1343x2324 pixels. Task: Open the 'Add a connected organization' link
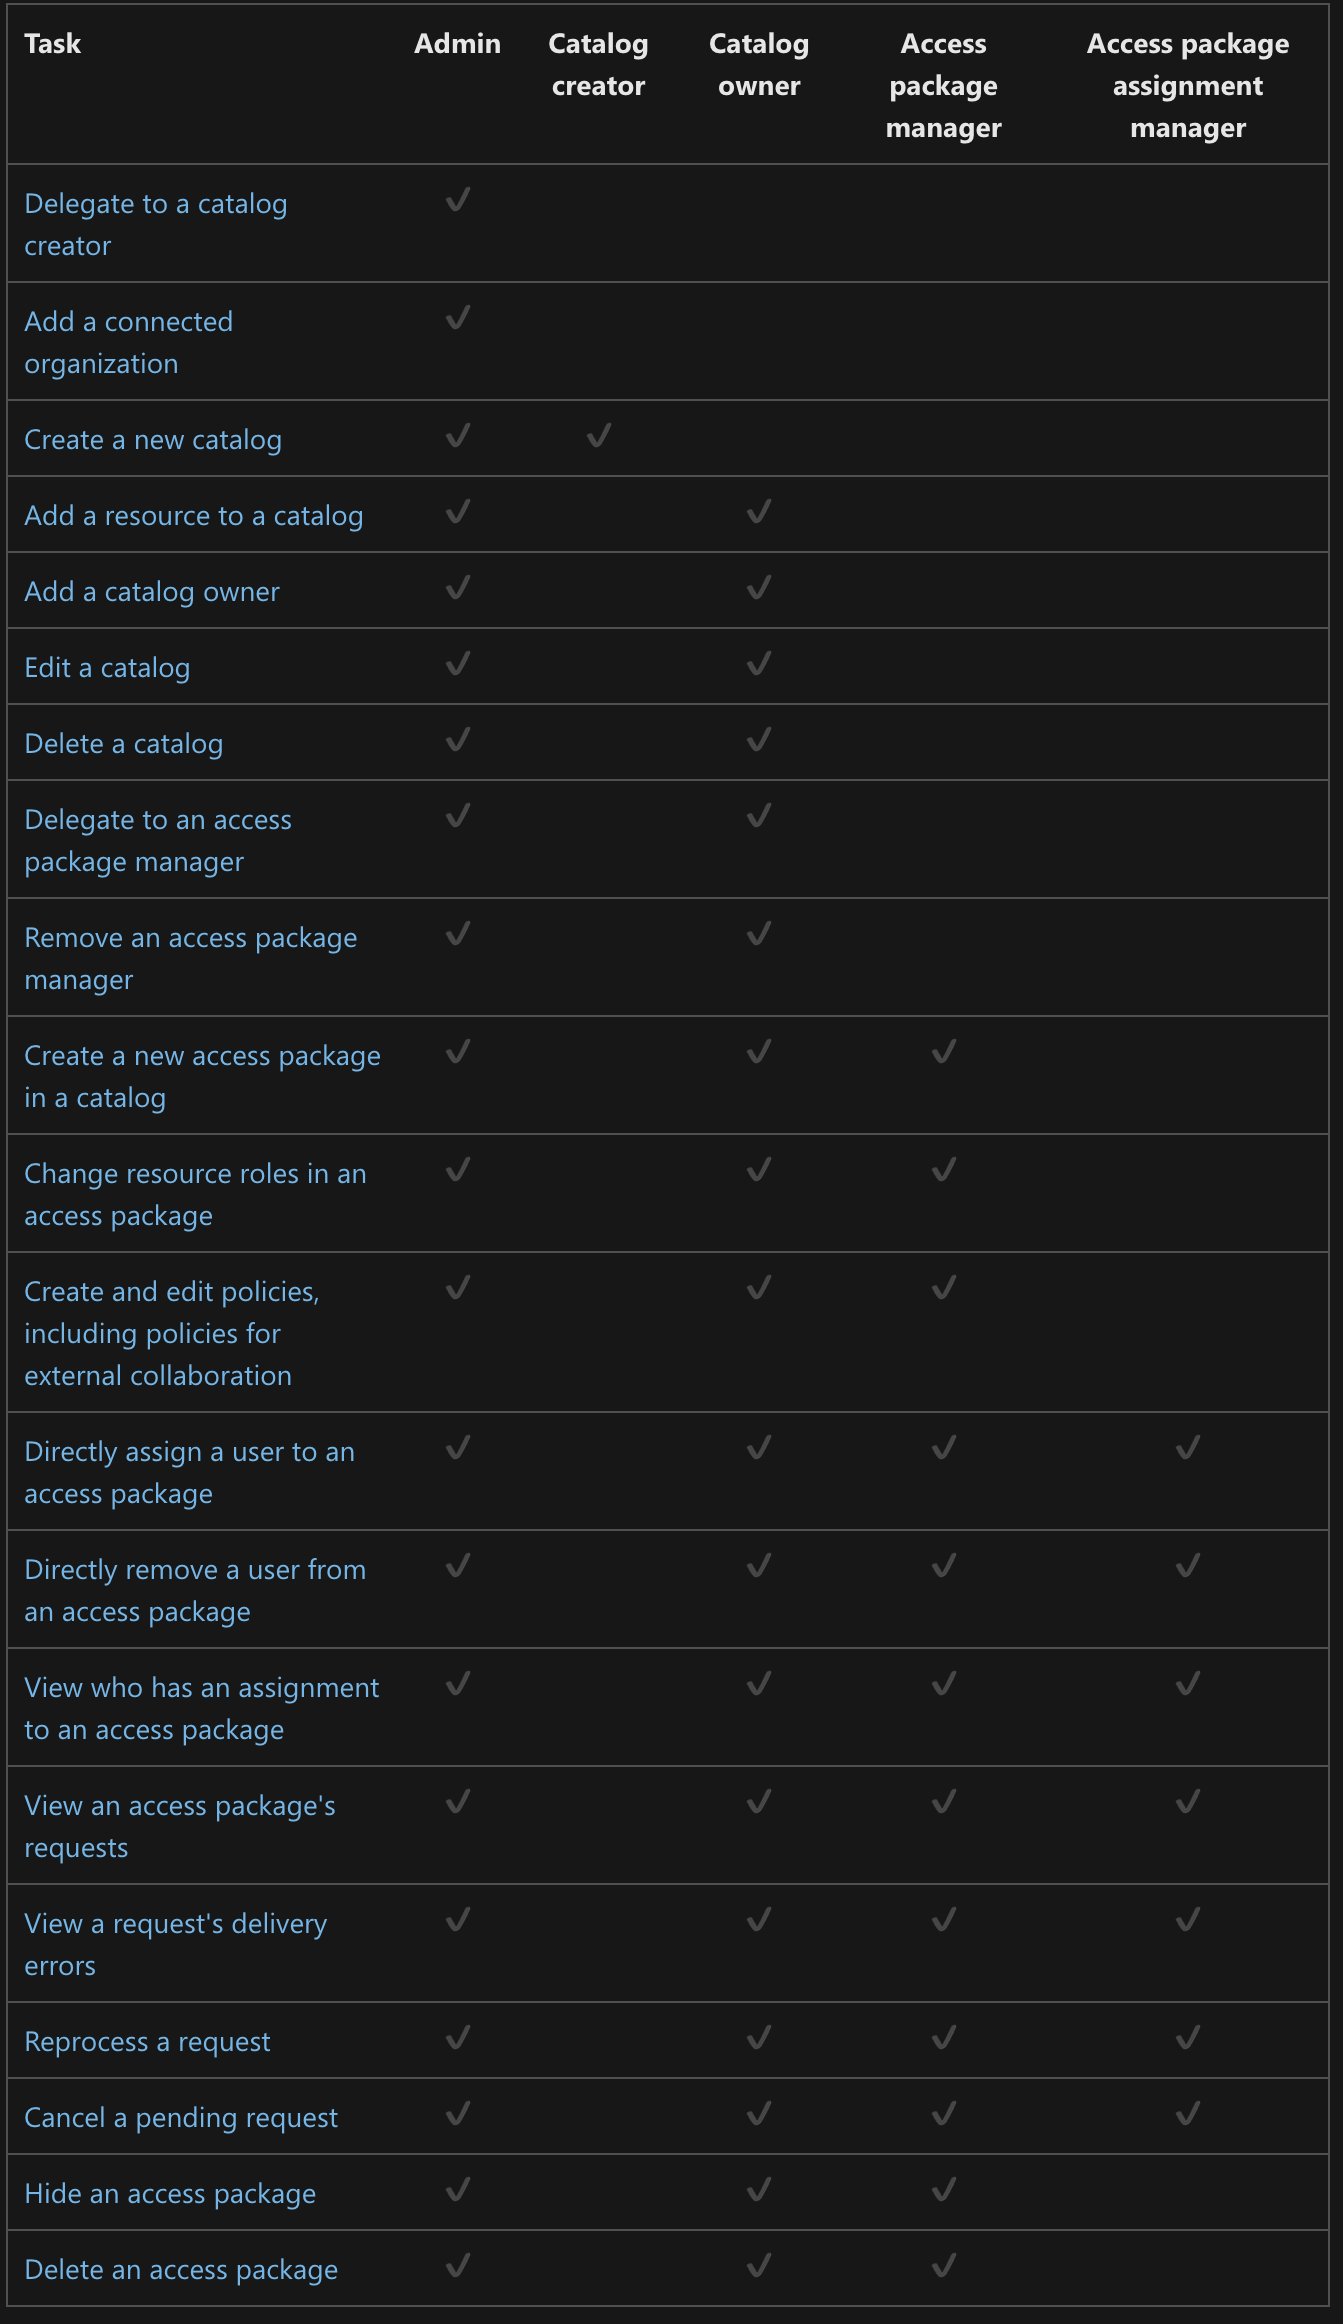[x=128, y=342]
